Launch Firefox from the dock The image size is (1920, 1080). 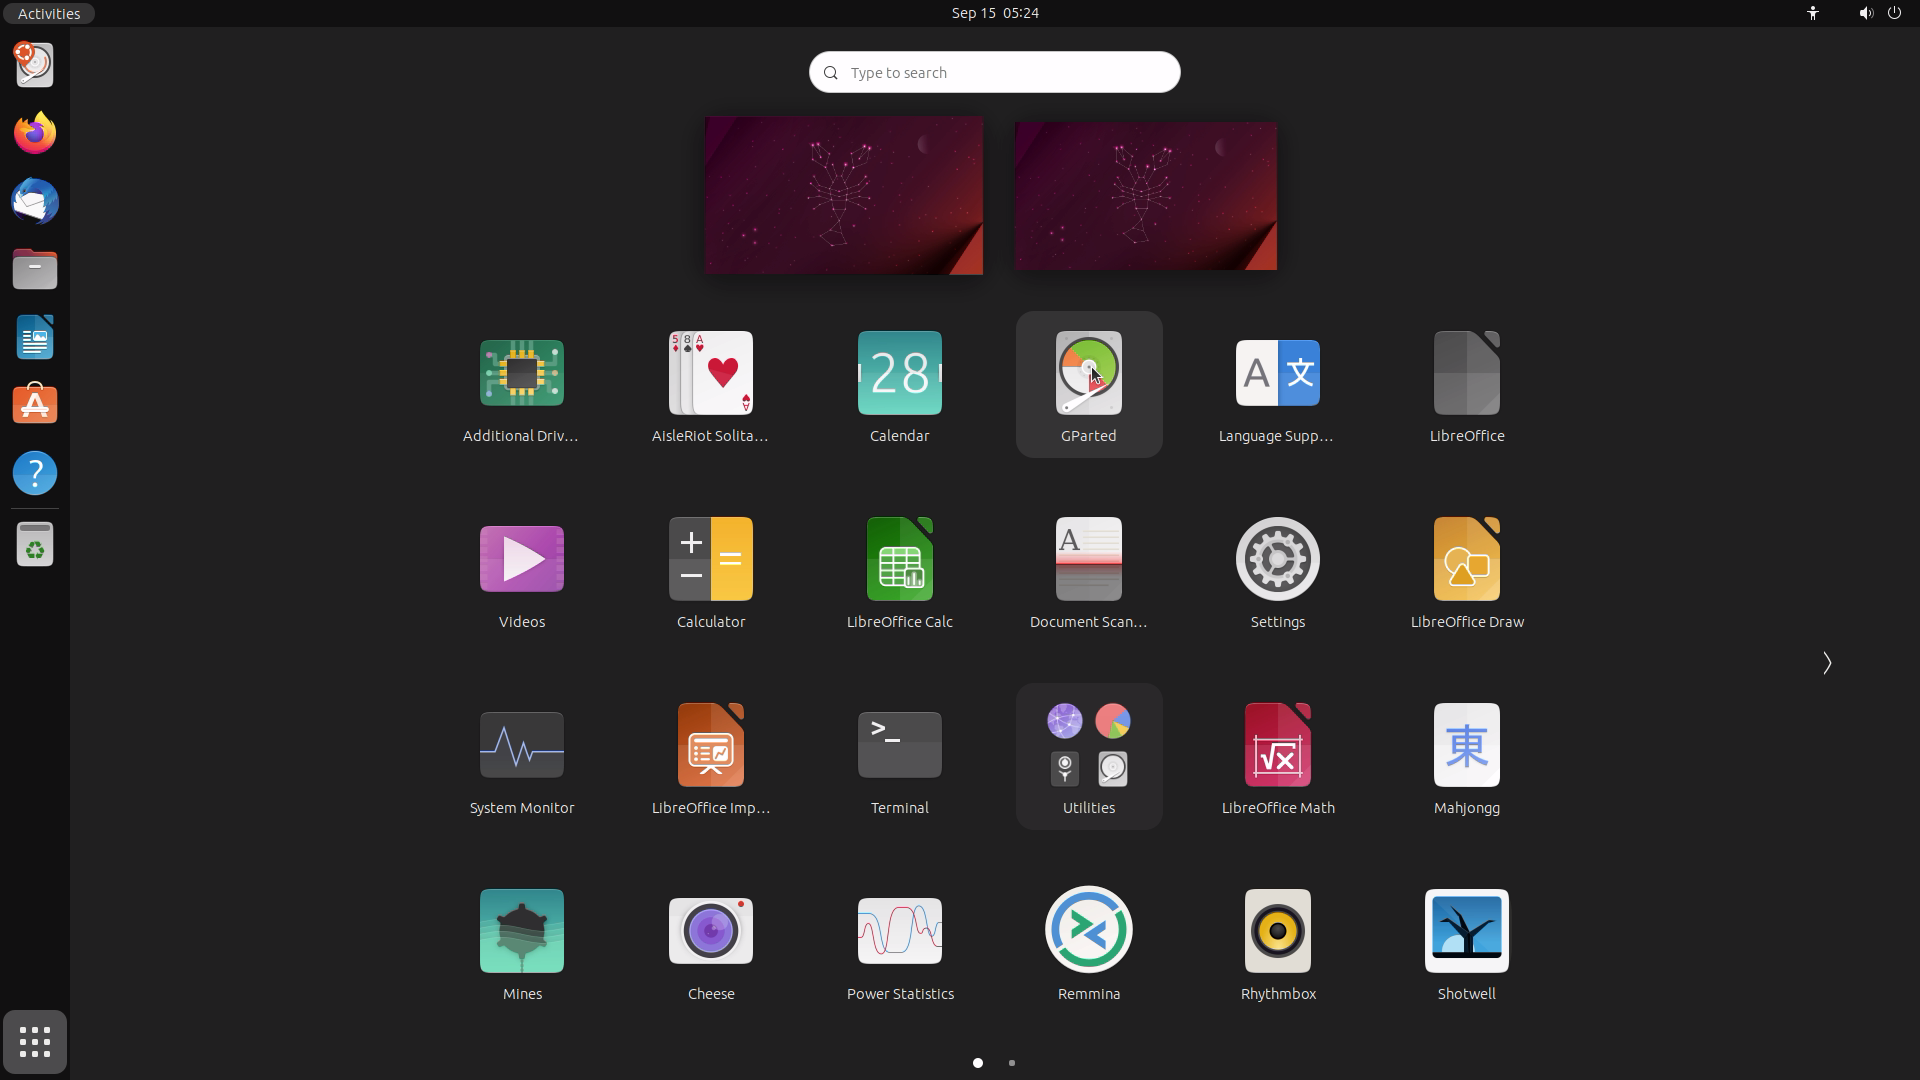(x=35, y=133)
